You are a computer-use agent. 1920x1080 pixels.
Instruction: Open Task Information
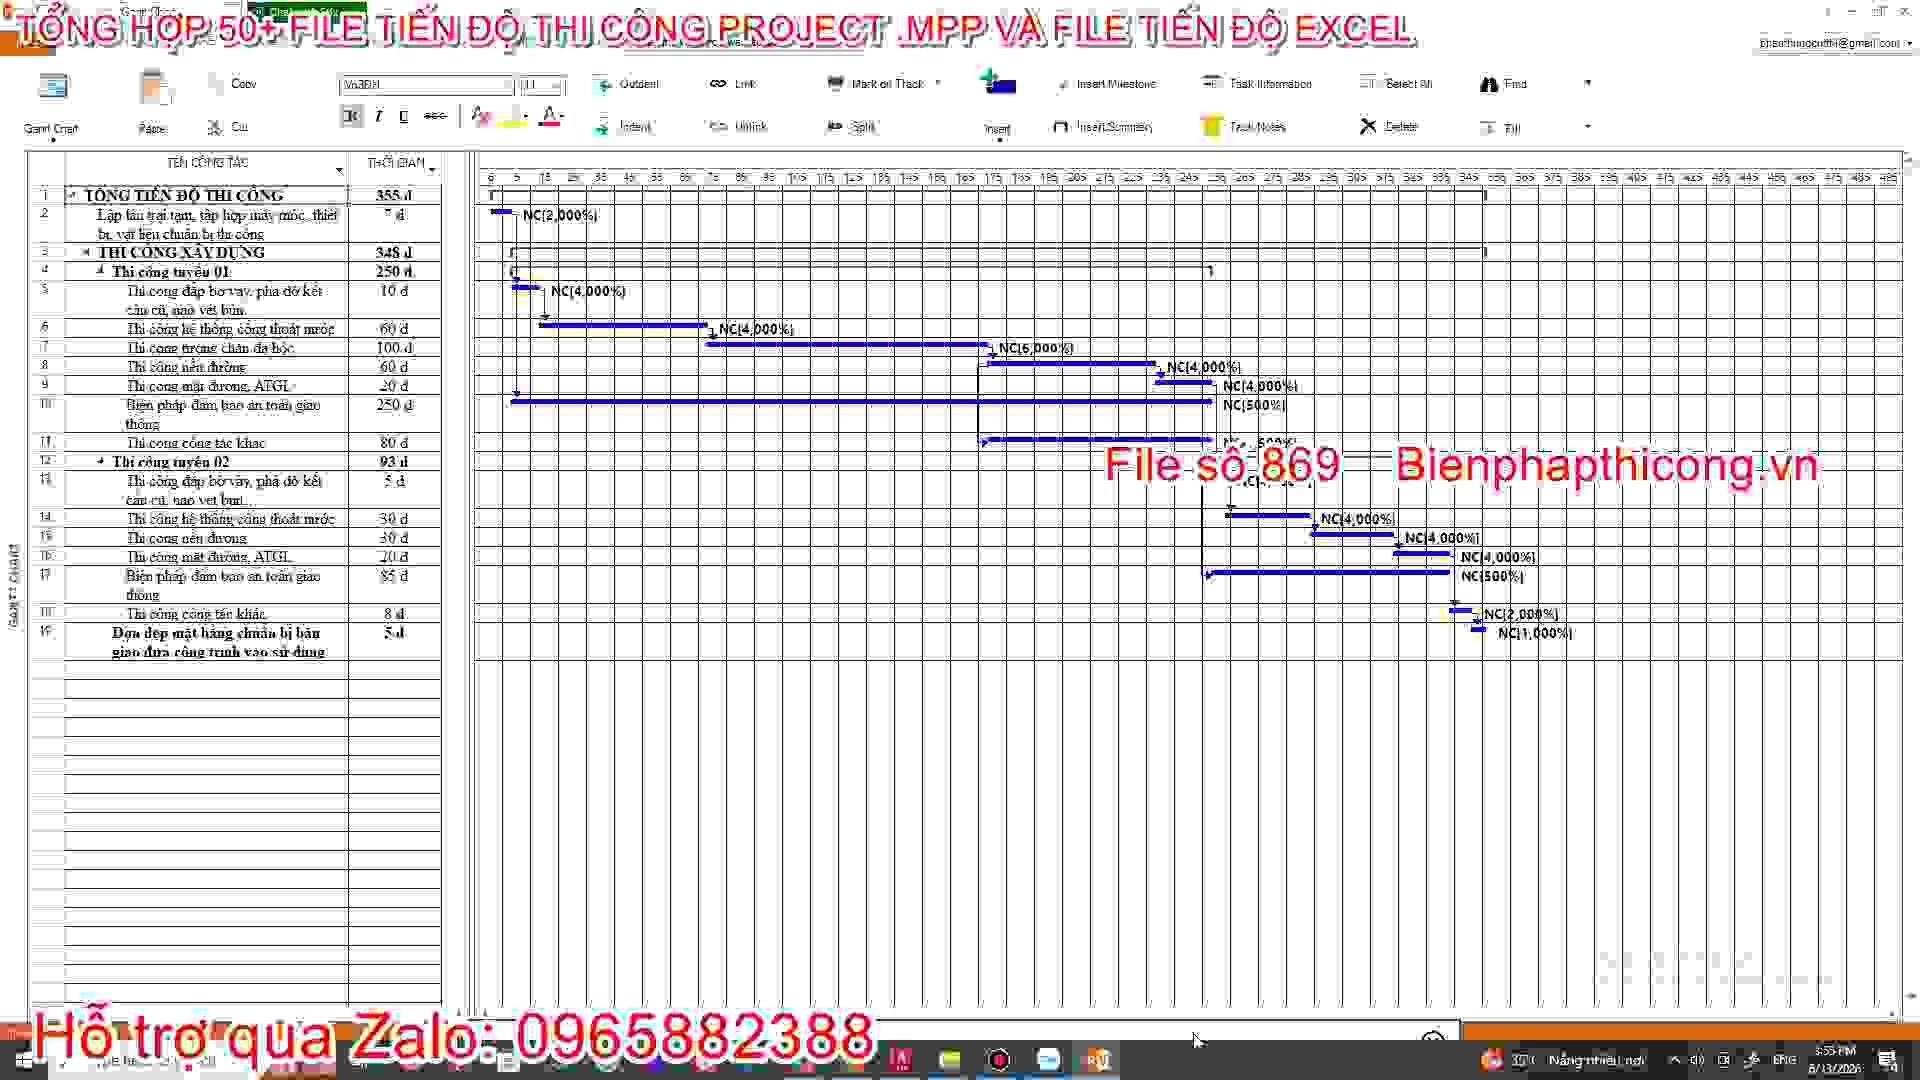pos(1257,84)
